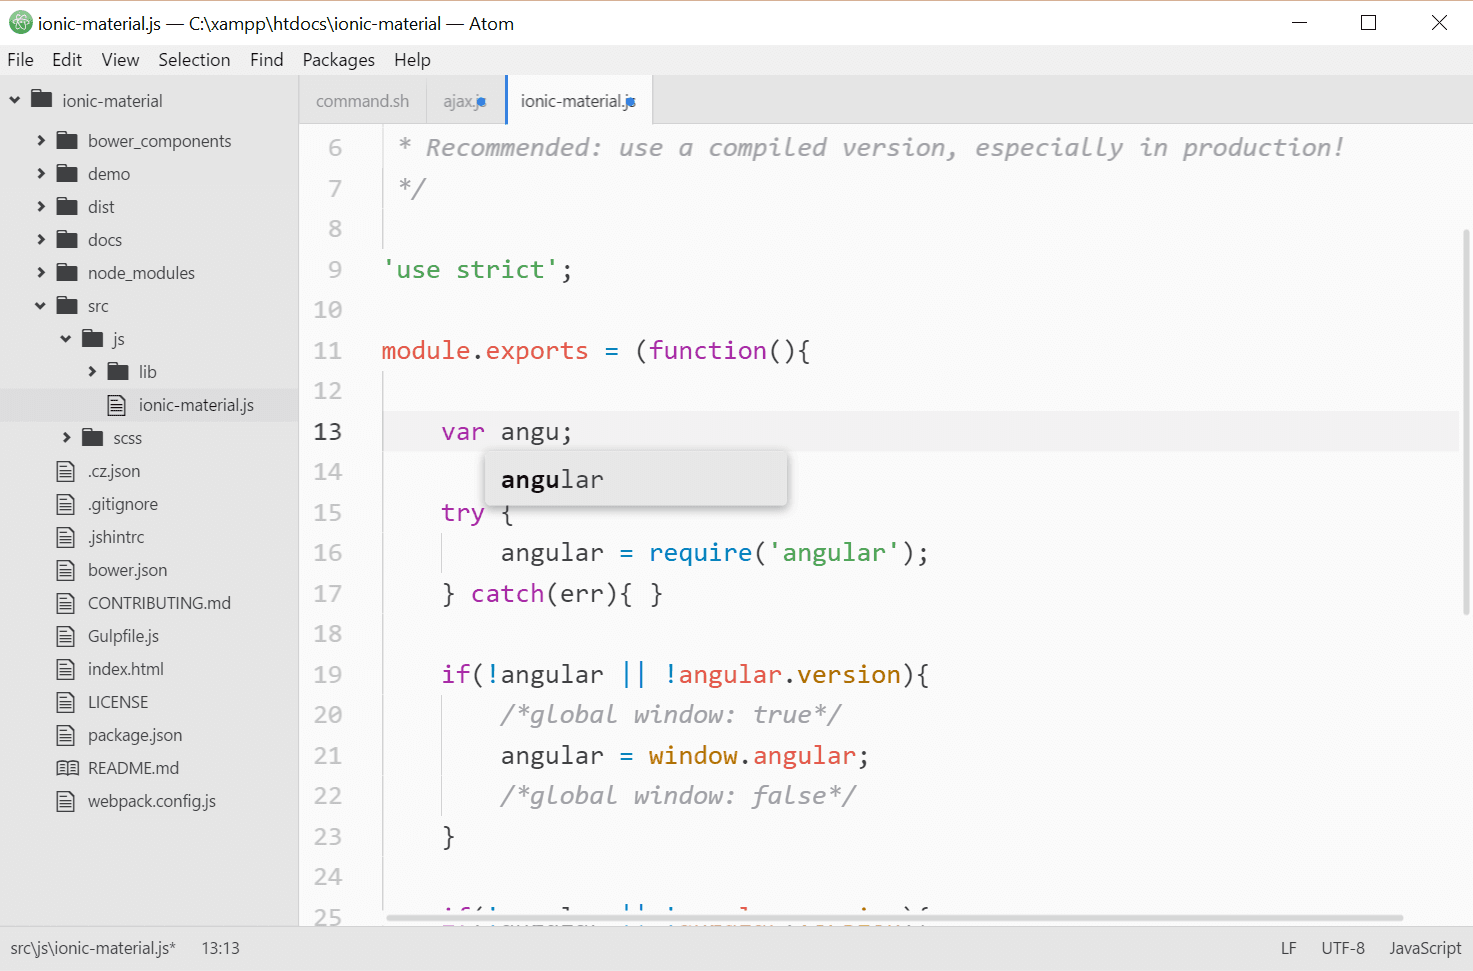Image resolution: width=1473 pixels, height=971 pixels.
Task: Switch to the command.sh tab
Action: tap(362, 101)
